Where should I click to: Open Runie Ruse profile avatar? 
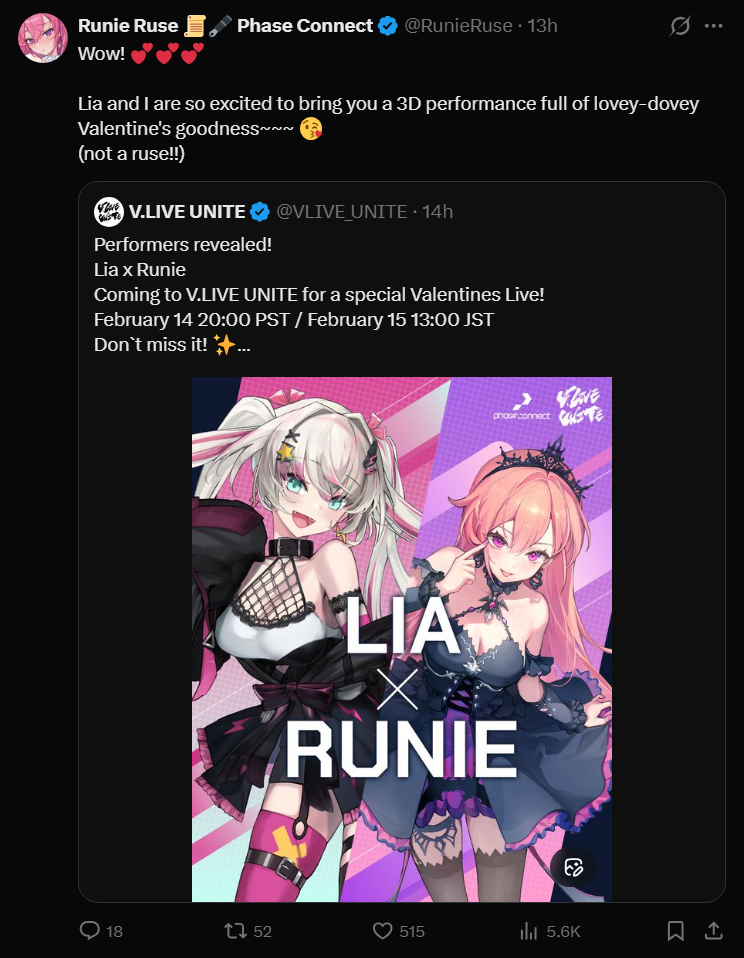pyautogui.click(x=43, y=38)
